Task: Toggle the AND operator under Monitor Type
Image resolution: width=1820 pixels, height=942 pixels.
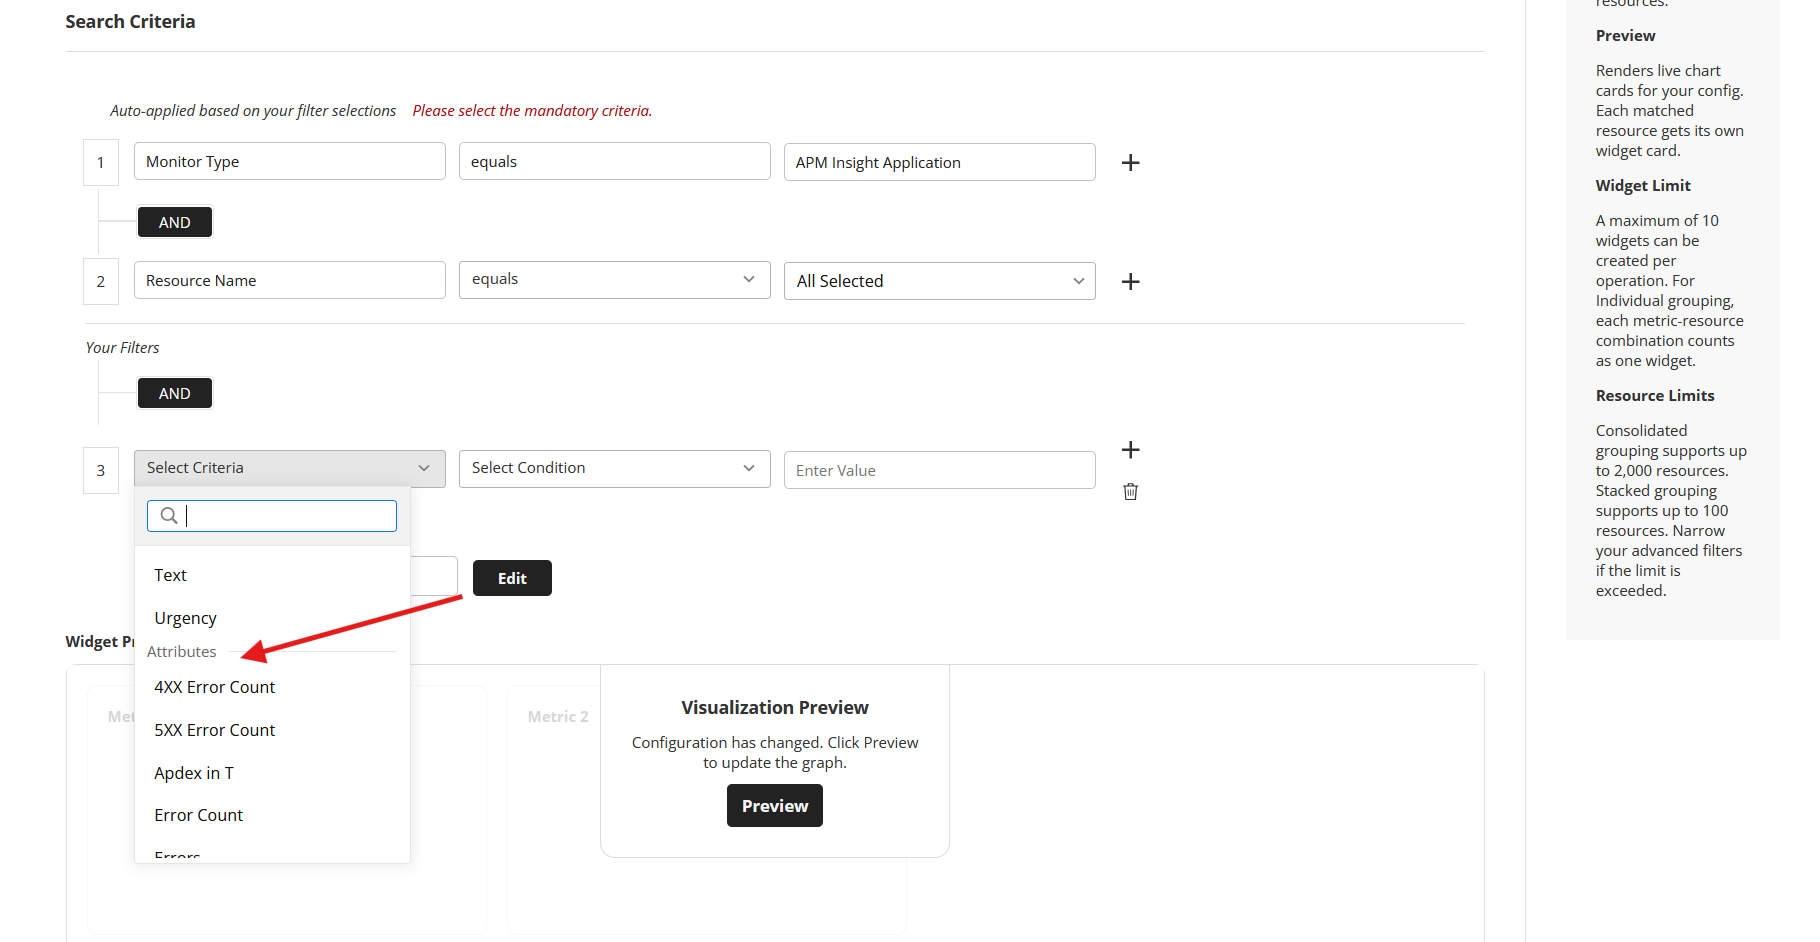Action: [174, 222]
